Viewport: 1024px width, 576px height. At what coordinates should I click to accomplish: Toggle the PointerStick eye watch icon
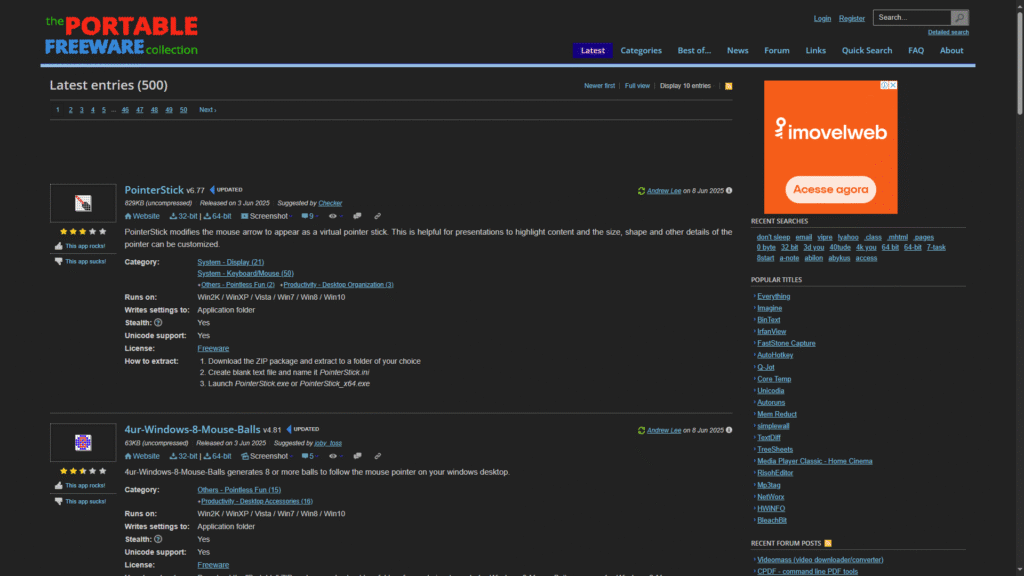(333, 216)
